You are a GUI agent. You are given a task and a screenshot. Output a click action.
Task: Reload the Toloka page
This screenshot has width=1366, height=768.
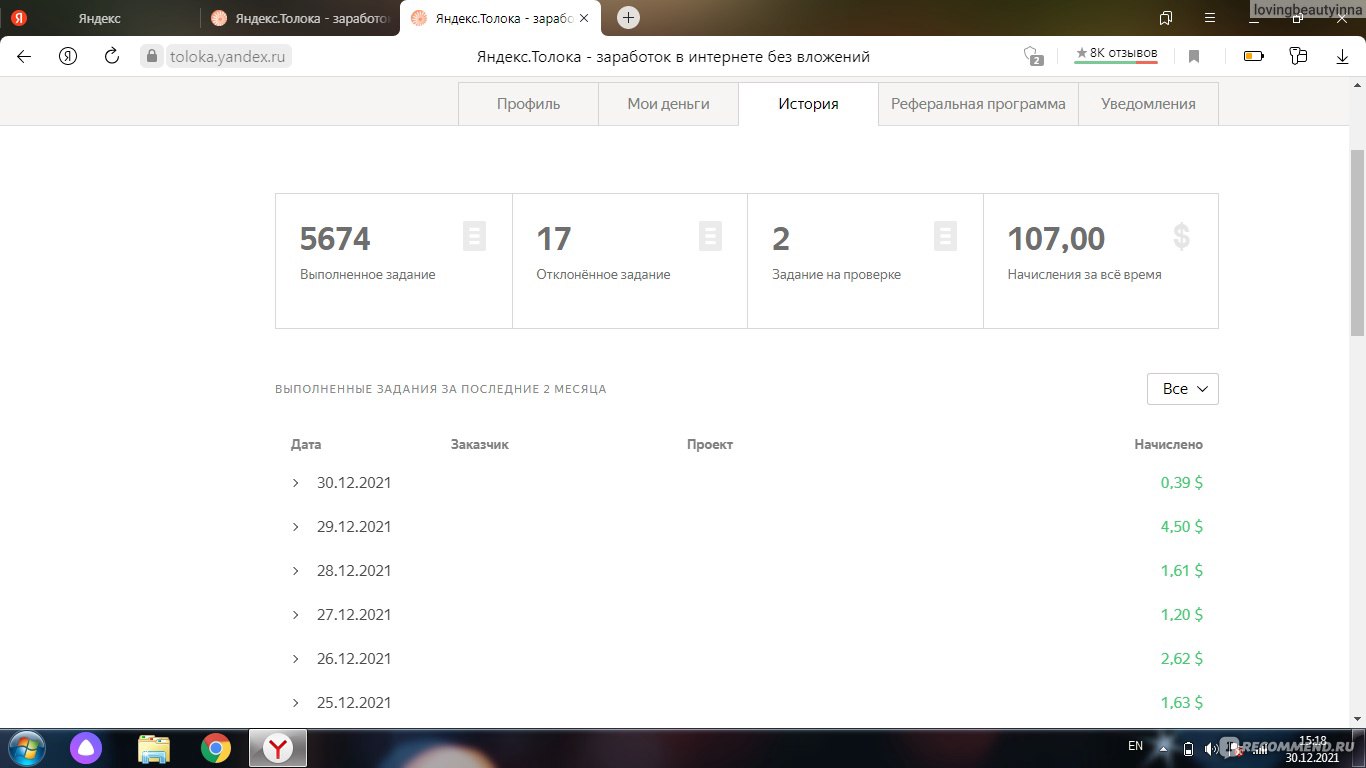tap(112, 56)
